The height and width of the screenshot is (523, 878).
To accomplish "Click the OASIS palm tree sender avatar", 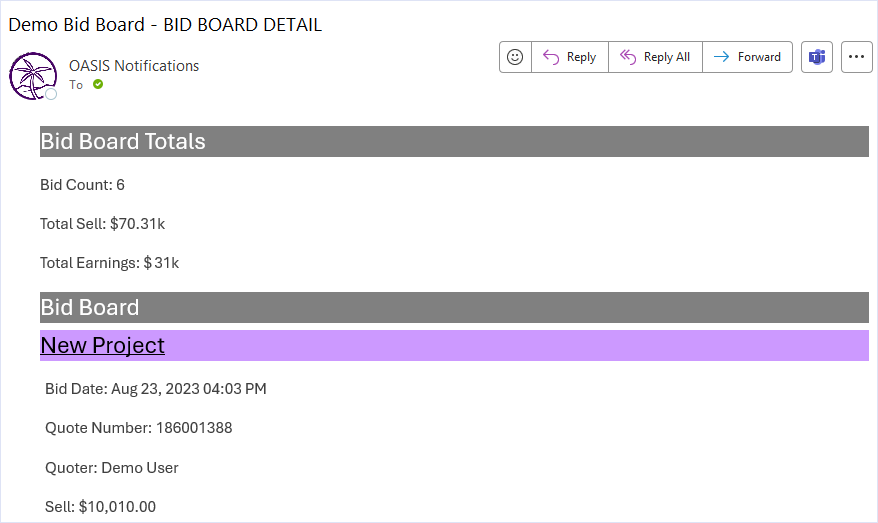I will tap(33, 76).
